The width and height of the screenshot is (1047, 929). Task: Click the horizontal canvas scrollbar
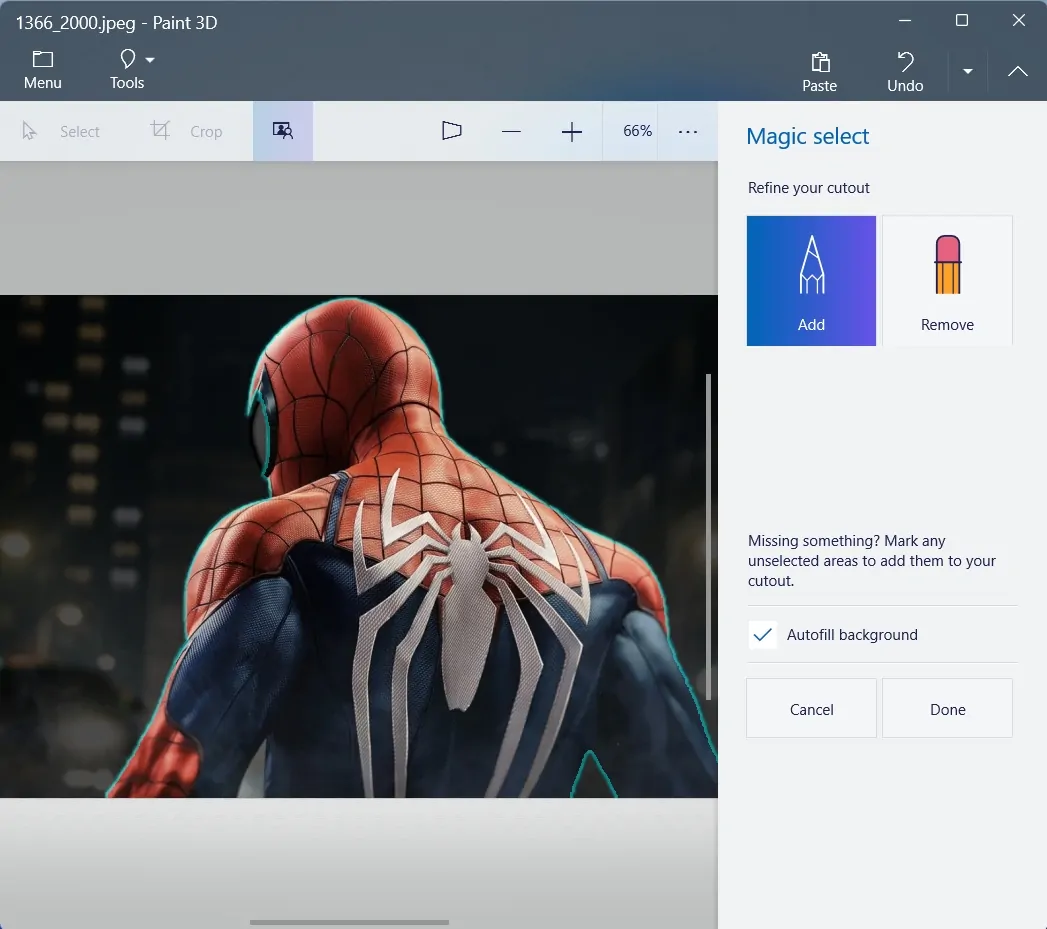click(x=349, y=922)
